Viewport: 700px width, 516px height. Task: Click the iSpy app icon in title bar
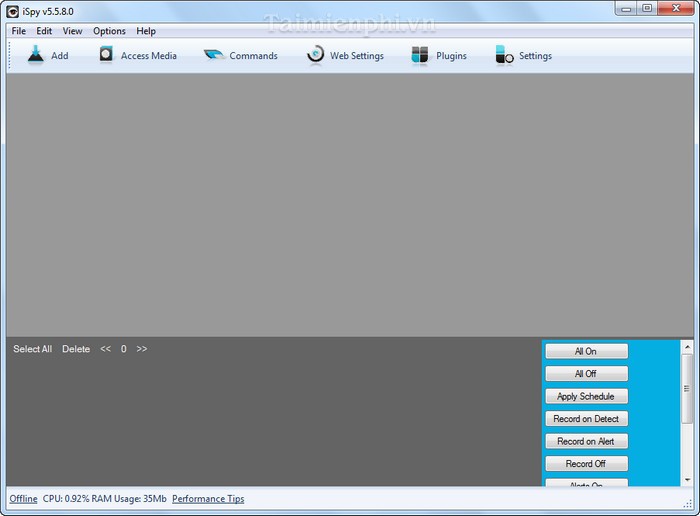click(12, 11)
